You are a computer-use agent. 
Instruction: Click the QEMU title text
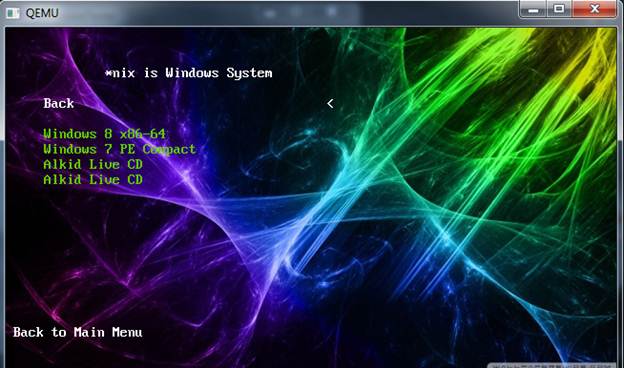42,13
